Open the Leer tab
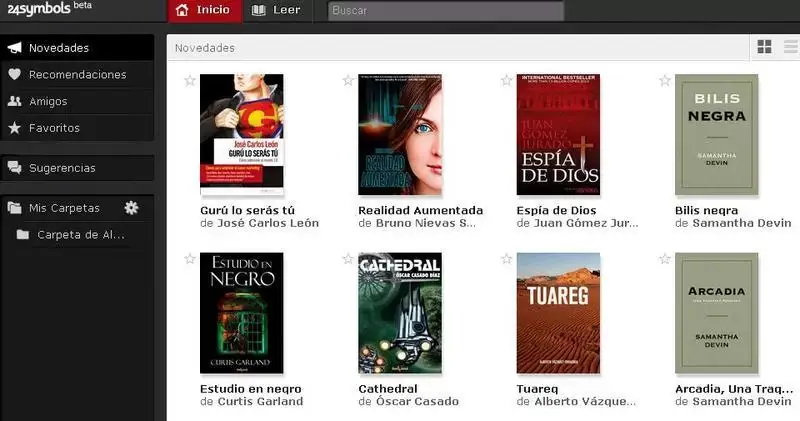This screenshot has width=800, height=421. (278, 11)
